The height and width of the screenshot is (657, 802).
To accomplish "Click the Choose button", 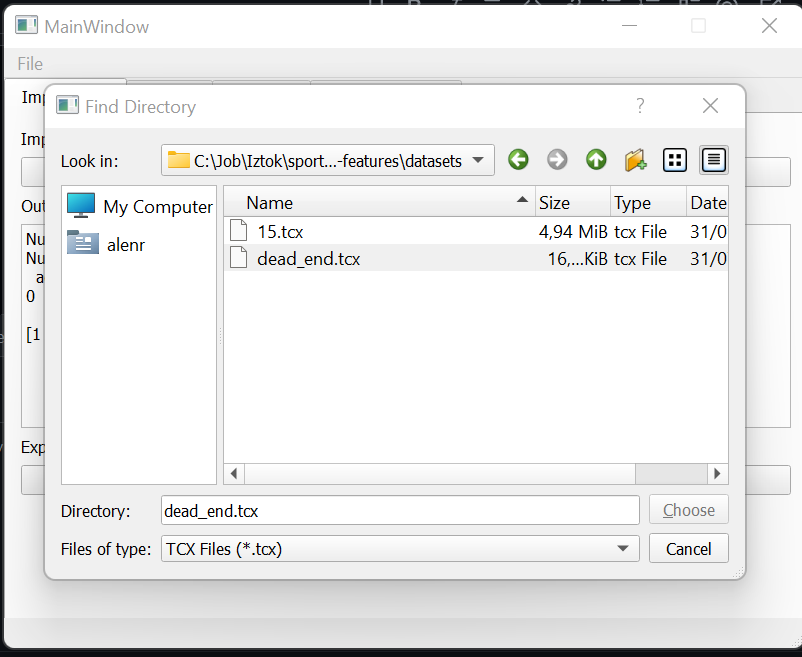I will point(688,509).
